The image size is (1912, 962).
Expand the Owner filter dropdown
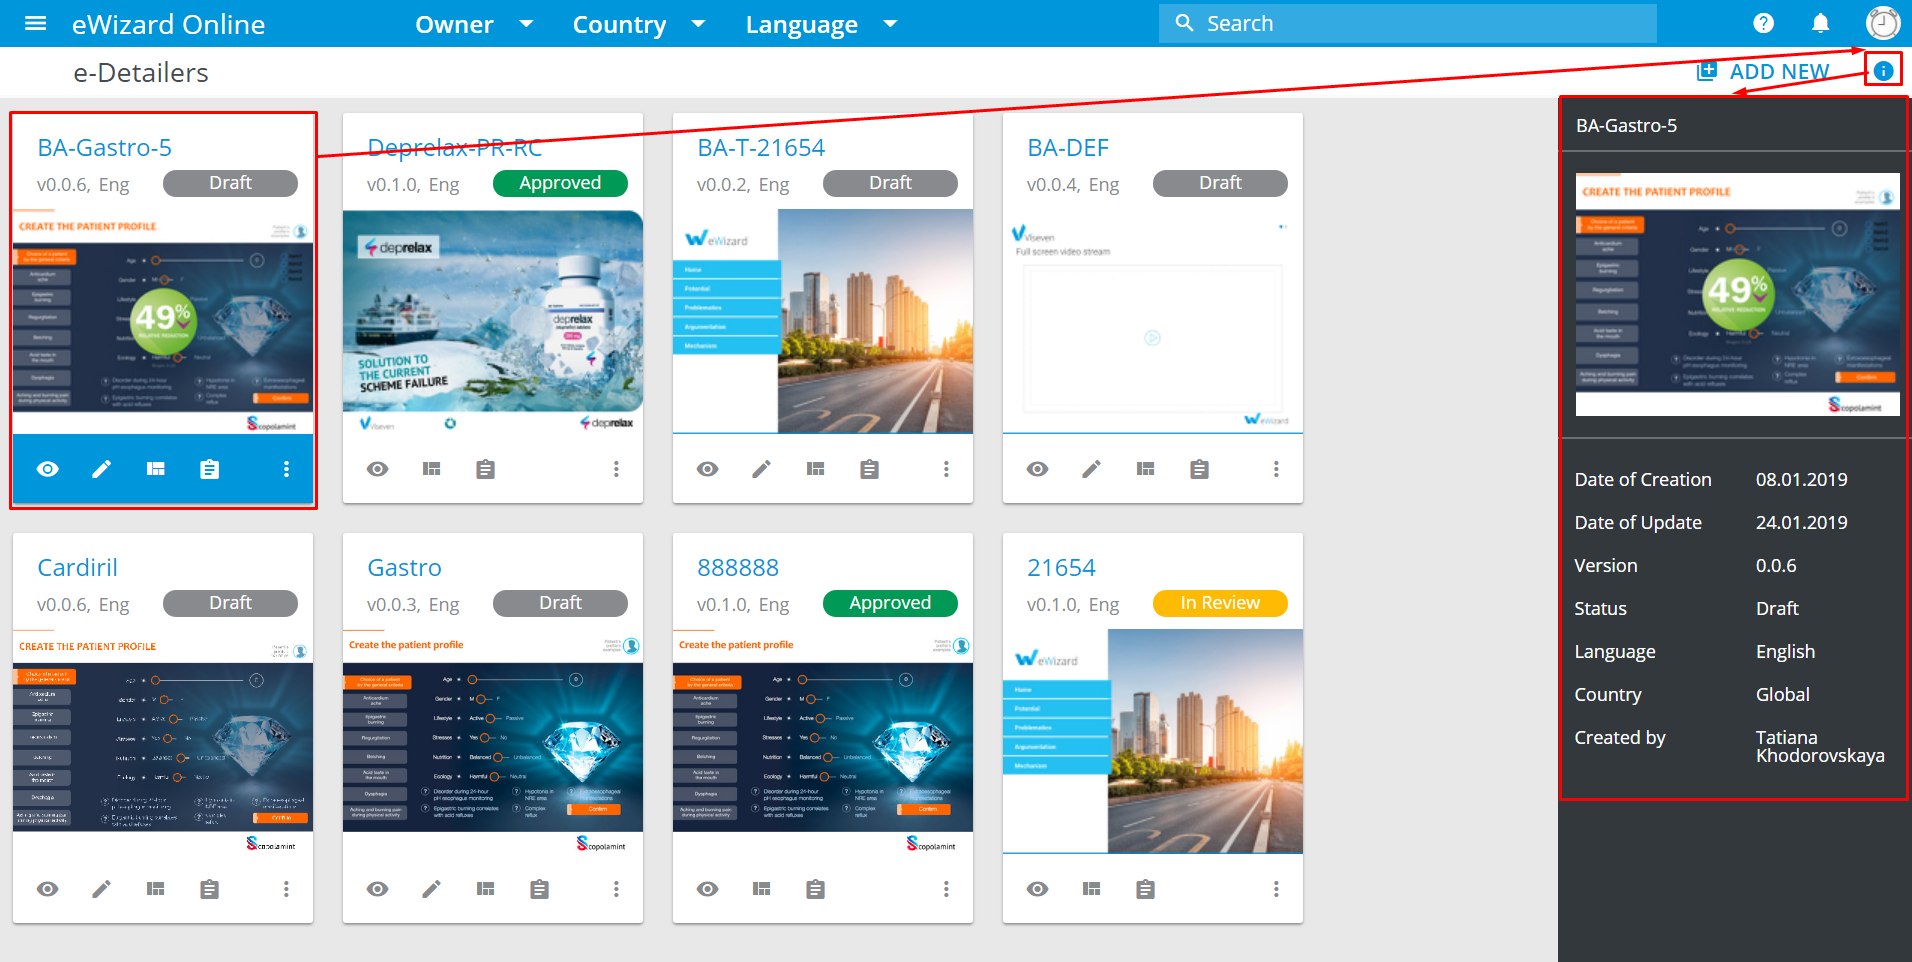(x=474, y=24)
